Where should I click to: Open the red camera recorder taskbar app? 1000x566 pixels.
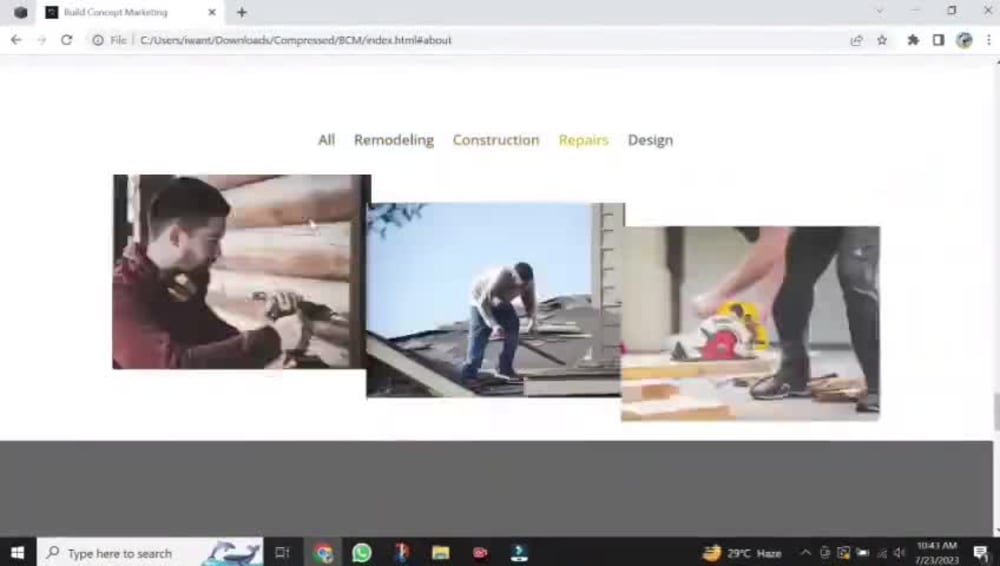[480, 553]
